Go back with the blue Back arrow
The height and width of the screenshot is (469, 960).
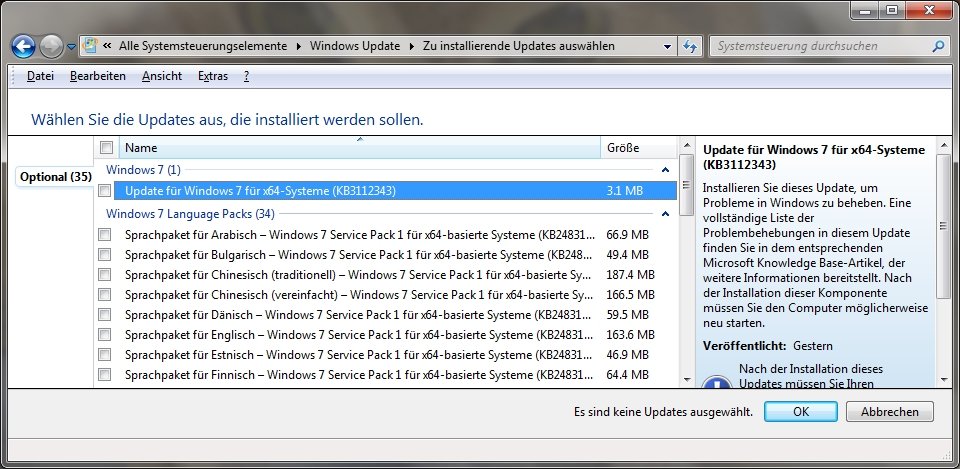click(23, 47)
